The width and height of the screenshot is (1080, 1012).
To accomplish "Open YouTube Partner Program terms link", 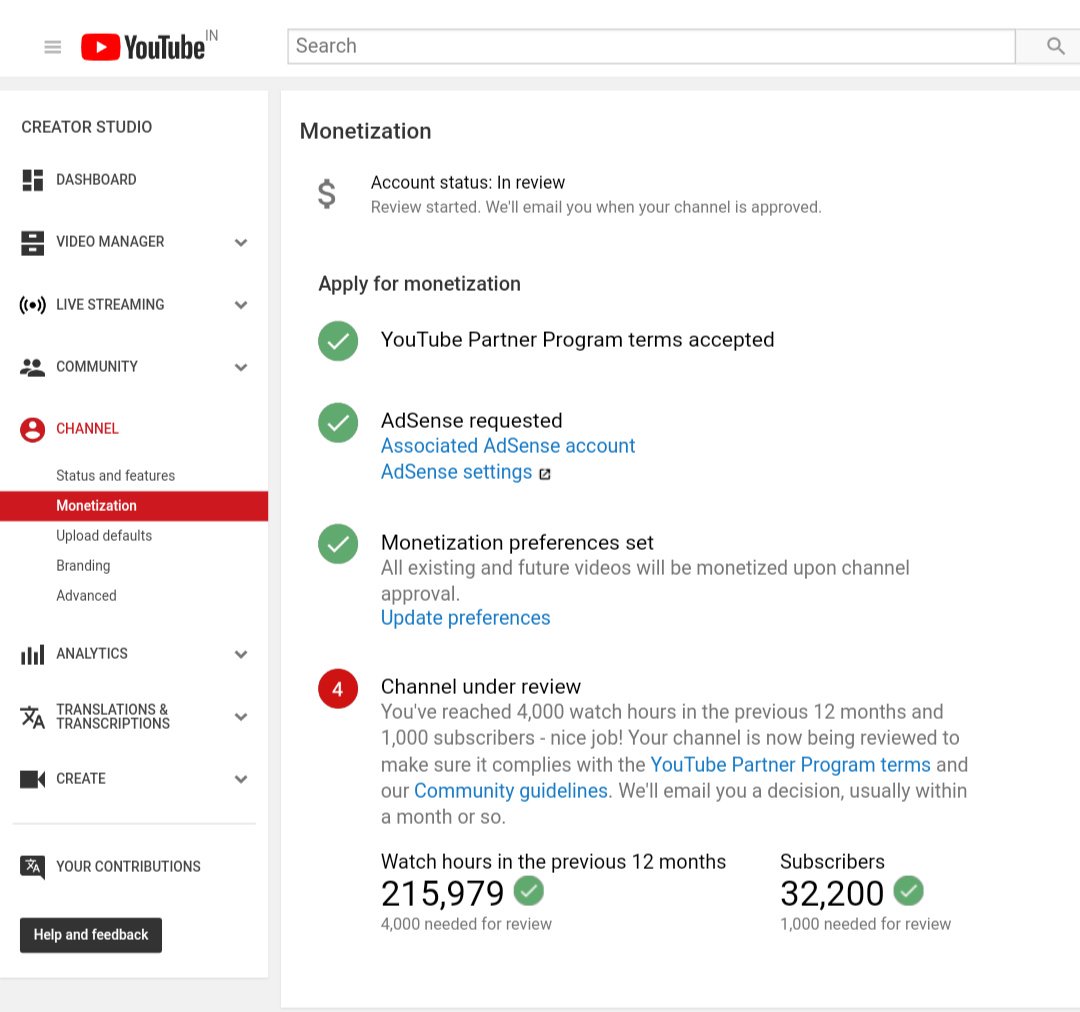I will [790, 765].
